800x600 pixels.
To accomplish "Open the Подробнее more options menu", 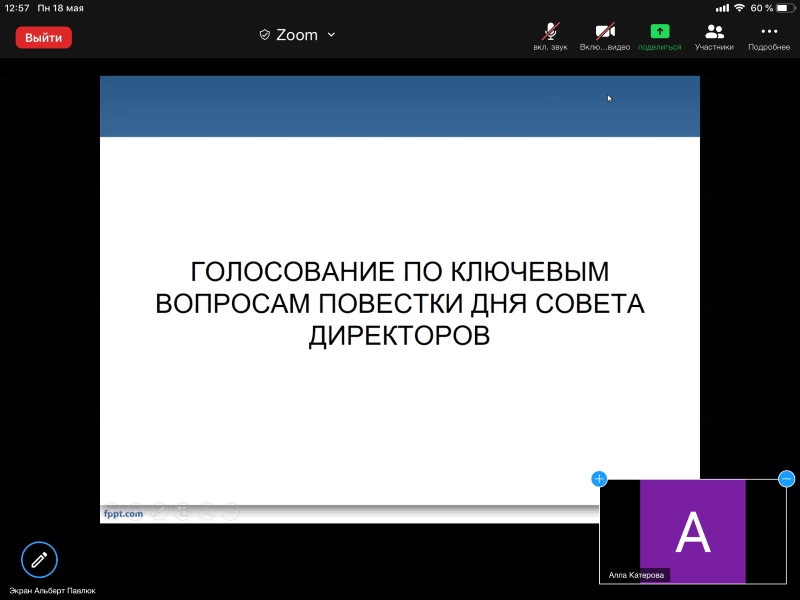I will click(x=769, y=37).
